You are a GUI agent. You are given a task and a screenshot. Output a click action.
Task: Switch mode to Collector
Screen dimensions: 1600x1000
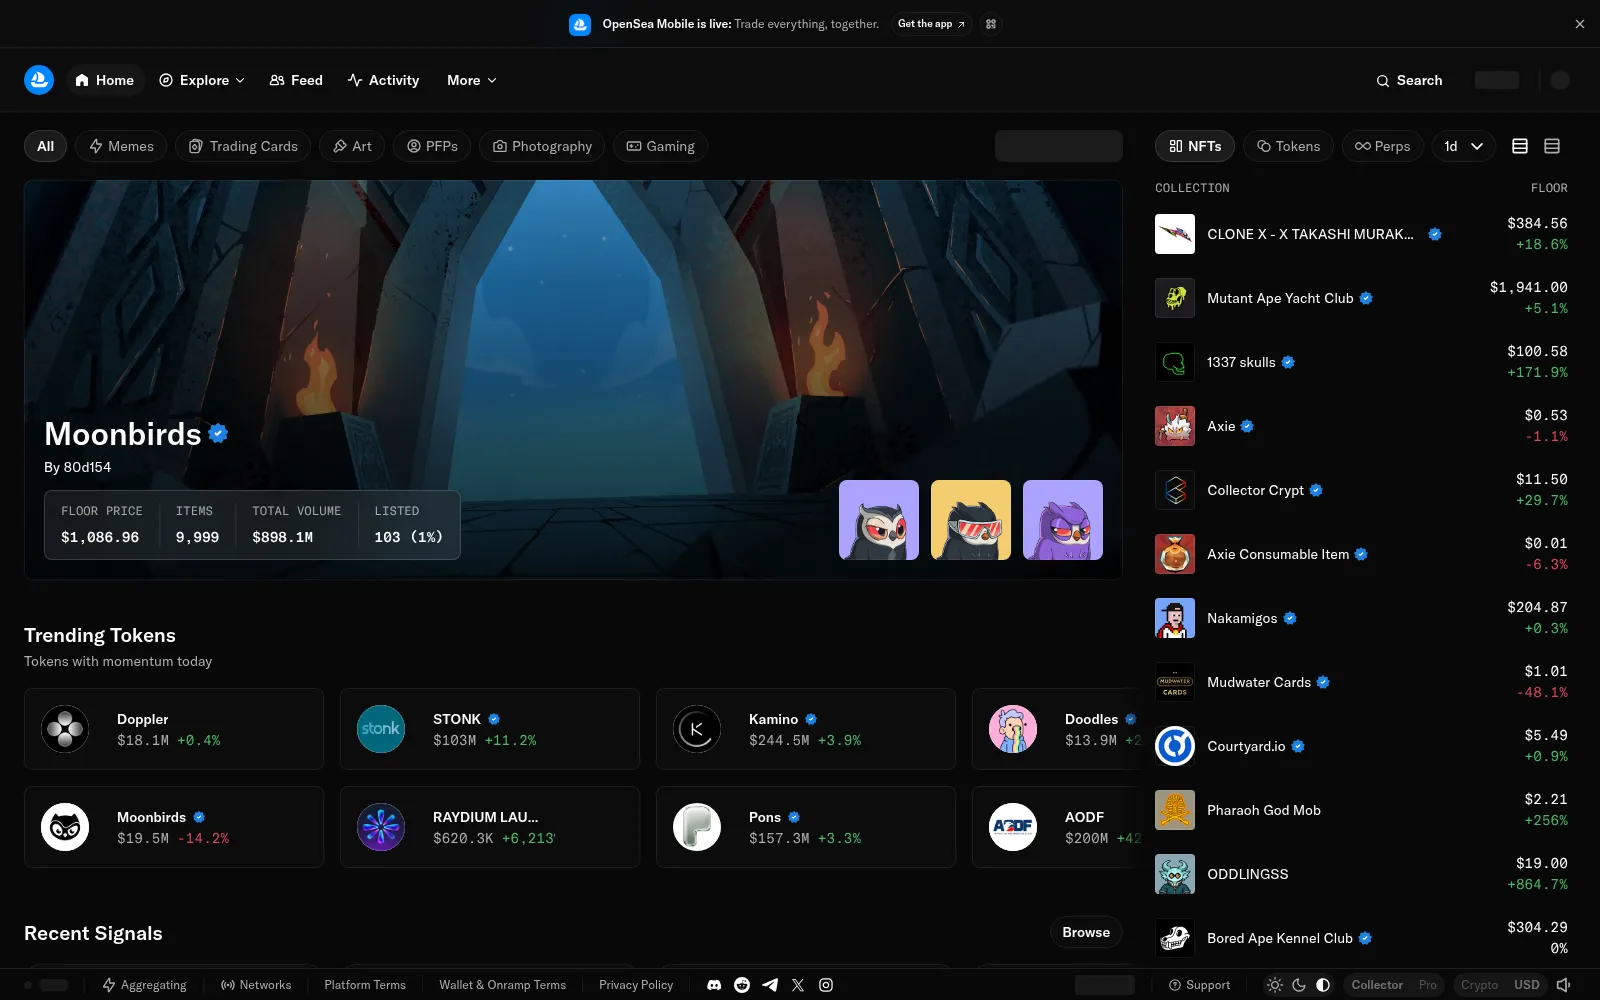1377,985
